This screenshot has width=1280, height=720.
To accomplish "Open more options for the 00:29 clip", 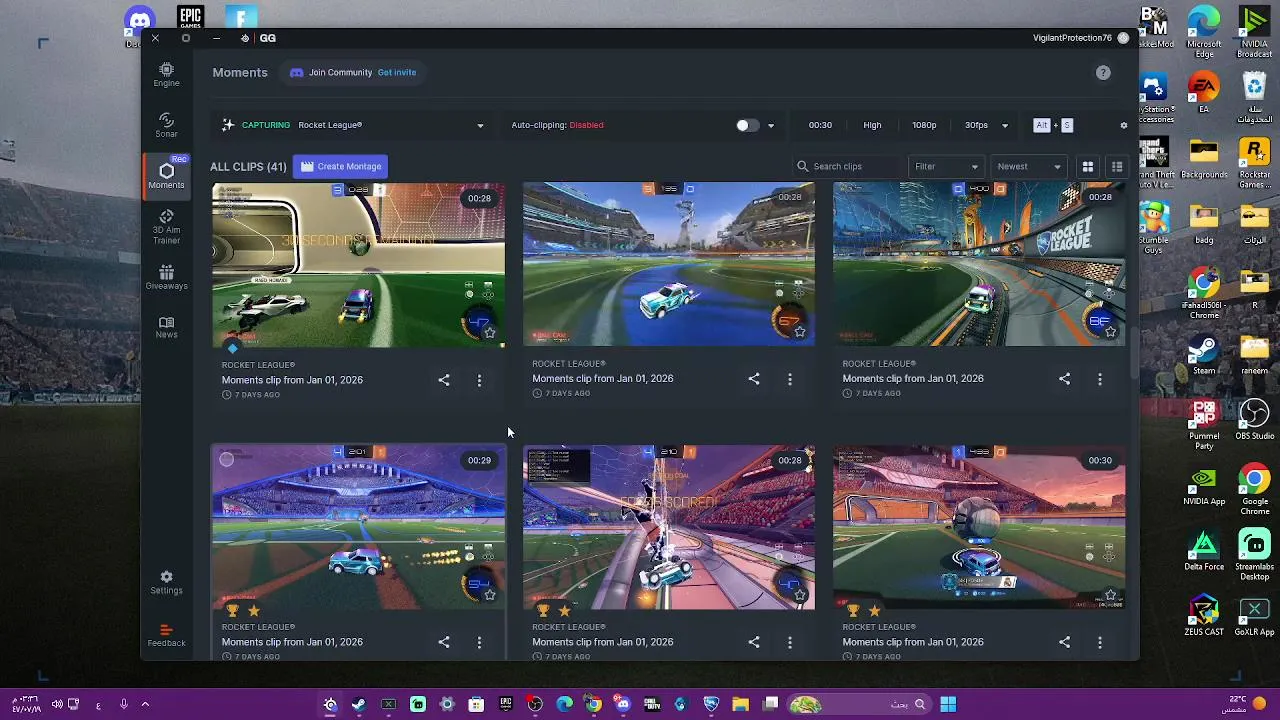I will (479, 642).
